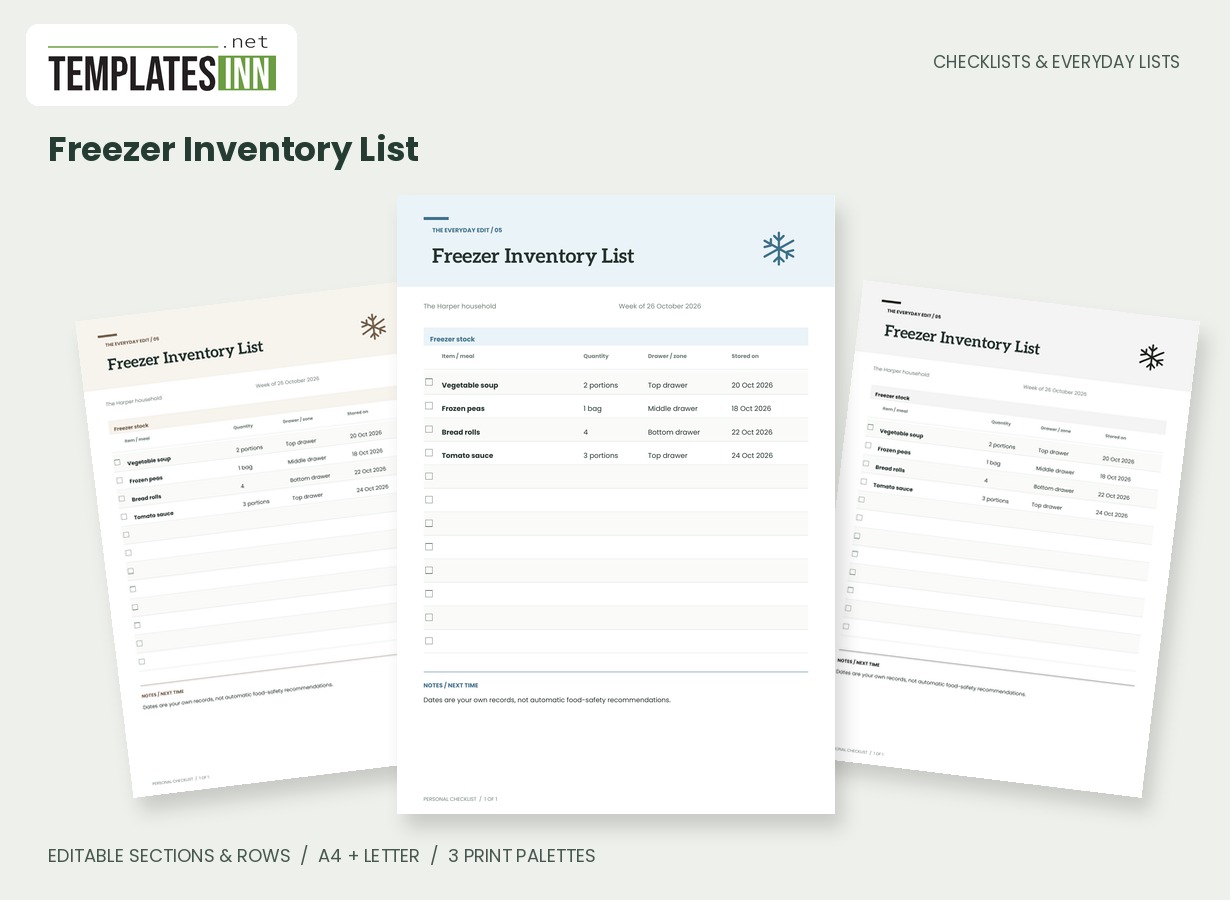Click 'The Everyday Edit / 05' on center page
The height and width of the screenshot is (900, 1230).
coord(467,230)
